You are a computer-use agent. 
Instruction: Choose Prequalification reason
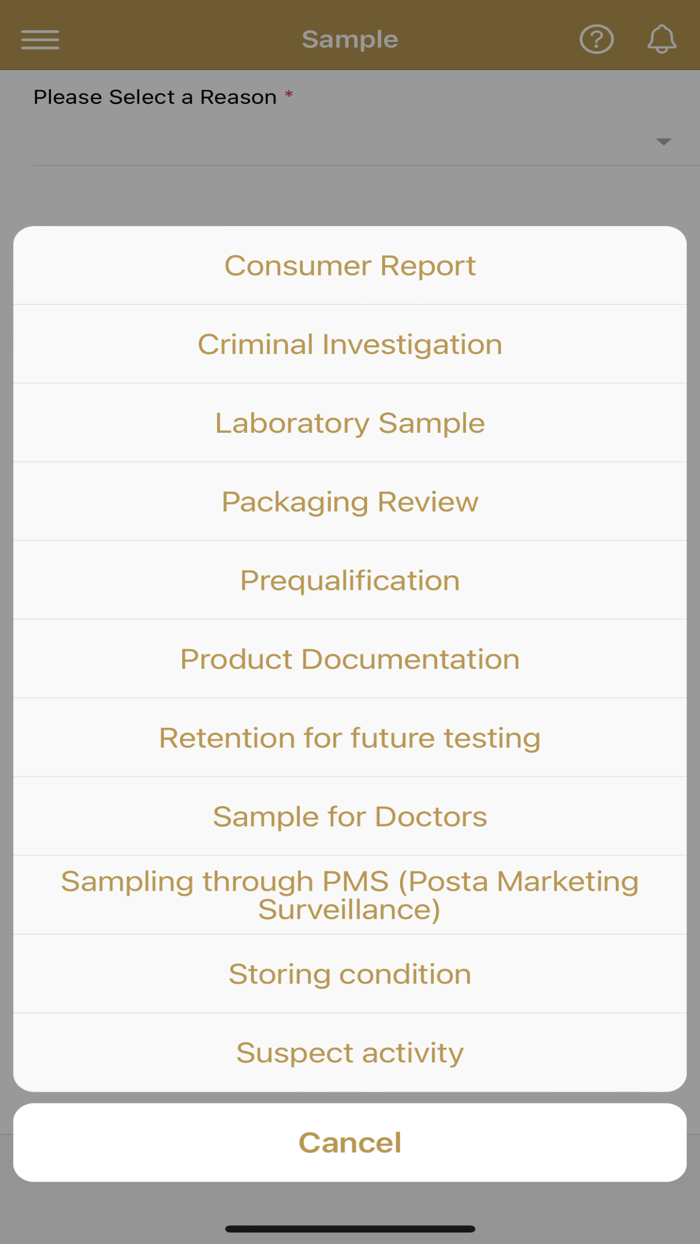coord(350,580)
